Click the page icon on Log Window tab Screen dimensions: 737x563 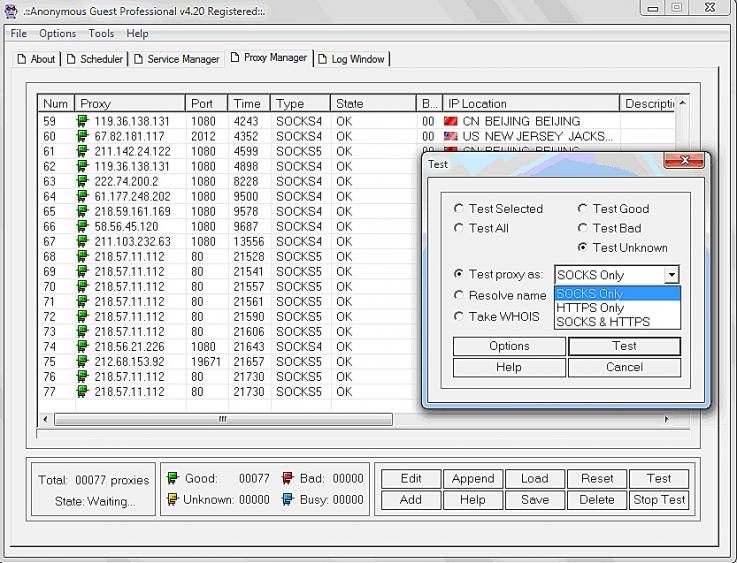[x=322, y=59]
